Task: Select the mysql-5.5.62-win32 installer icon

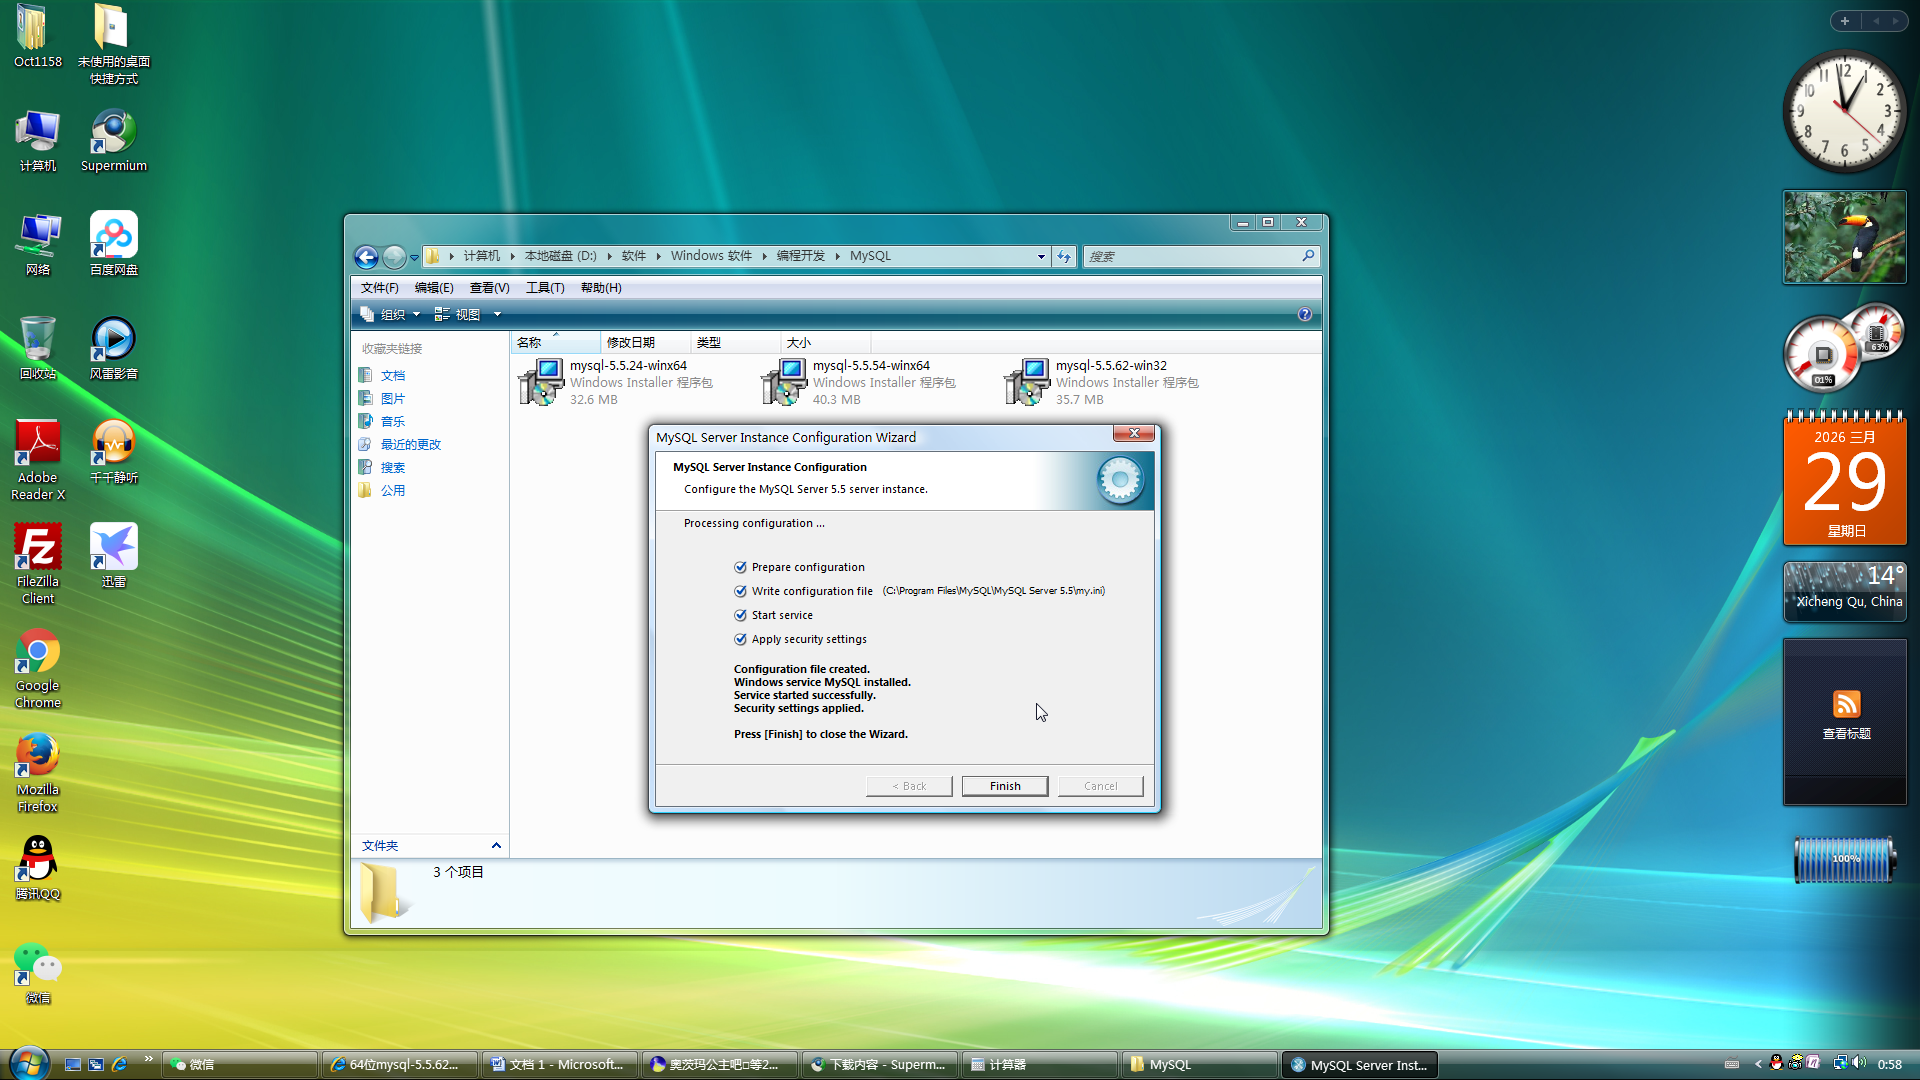Action: [x=1027, y=382]
